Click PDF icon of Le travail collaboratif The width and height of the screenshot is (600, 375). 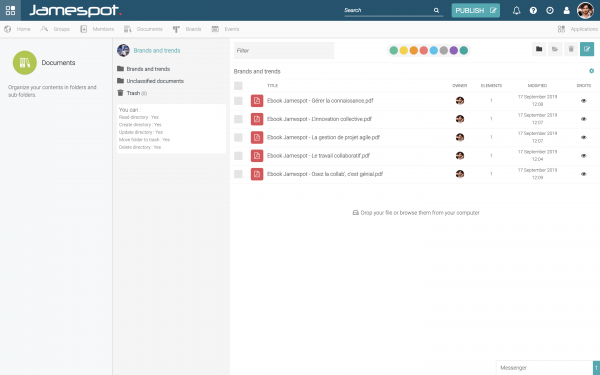(257, 156)
